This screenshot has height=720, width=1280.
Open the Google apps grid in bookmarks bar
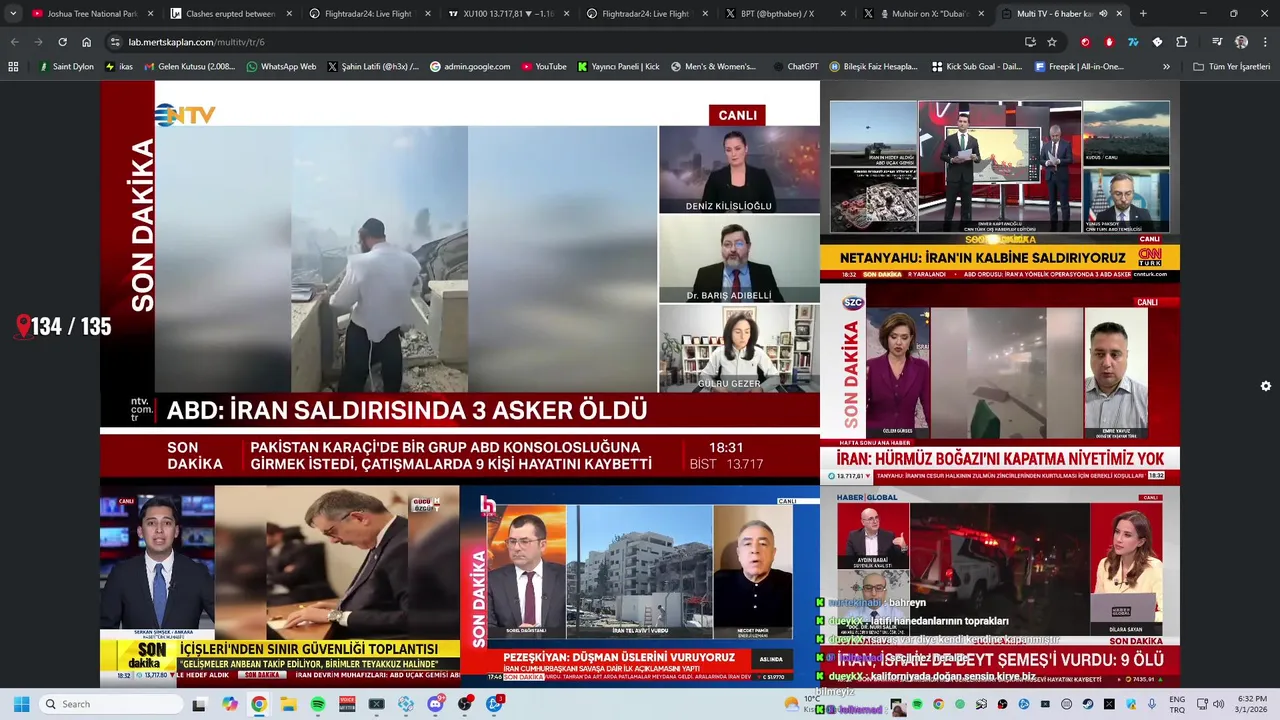(13, 67)
